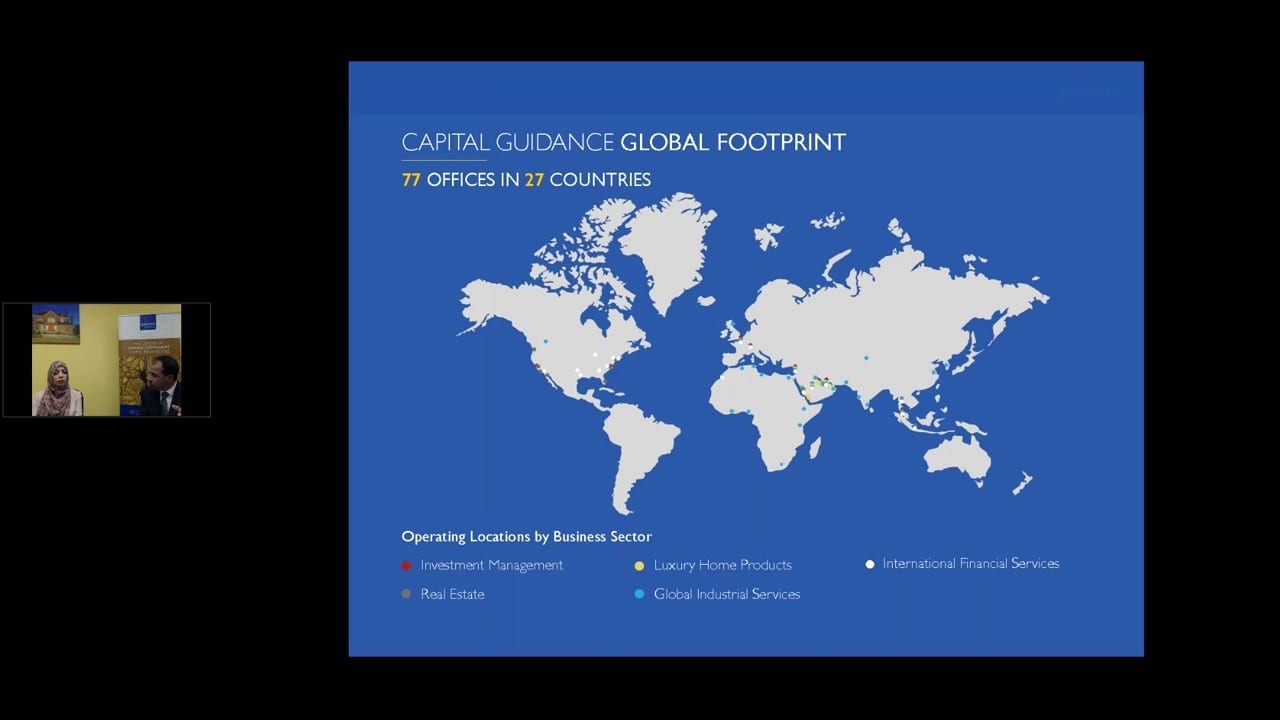Select the International Financial Services legend label
This screenshot has width=1280, height=720.
[970, 564]
